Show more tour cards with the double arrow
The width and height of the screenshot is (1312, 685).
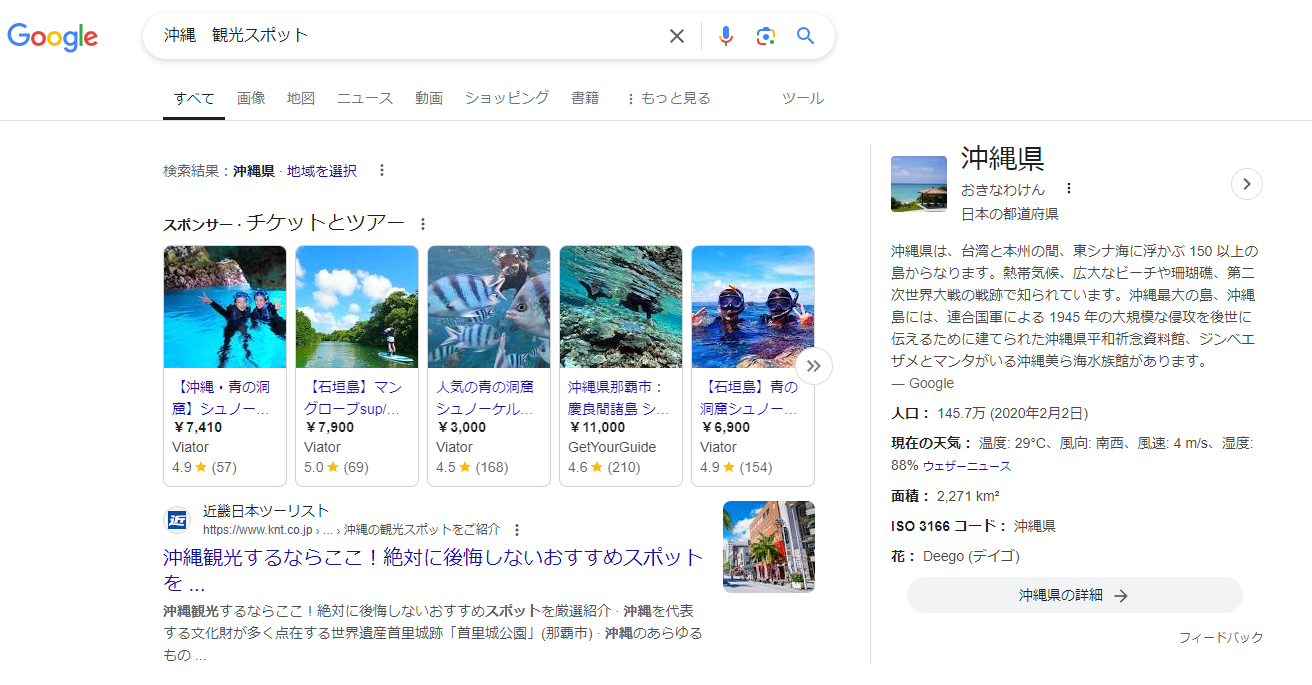coord(813,366)
